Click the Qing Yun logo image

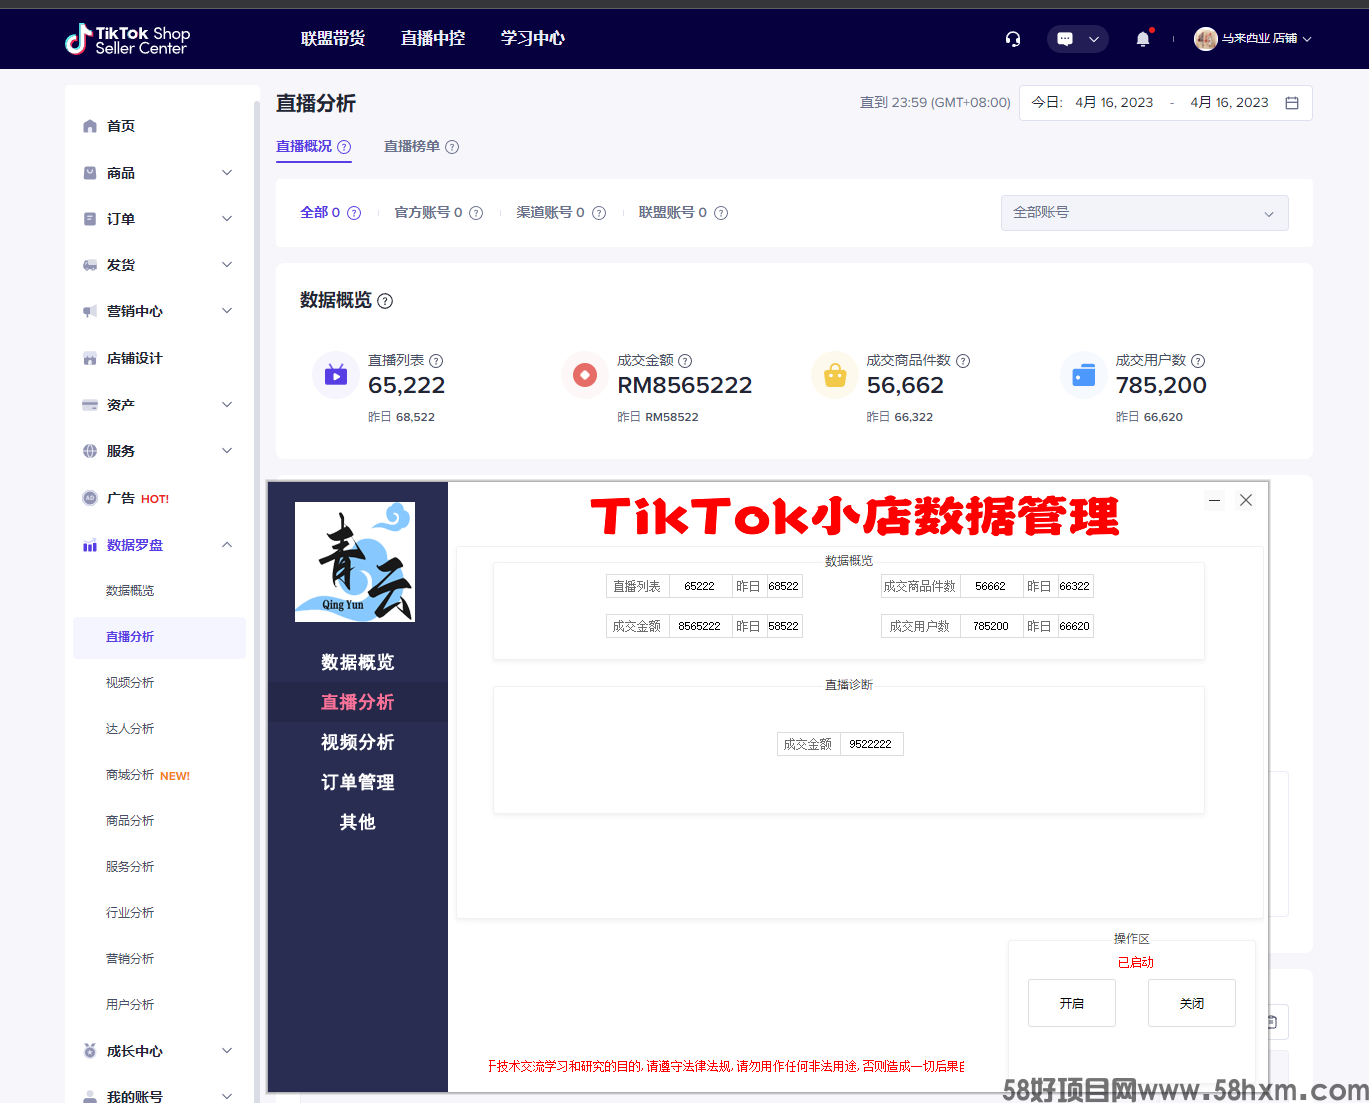(355, 562)
